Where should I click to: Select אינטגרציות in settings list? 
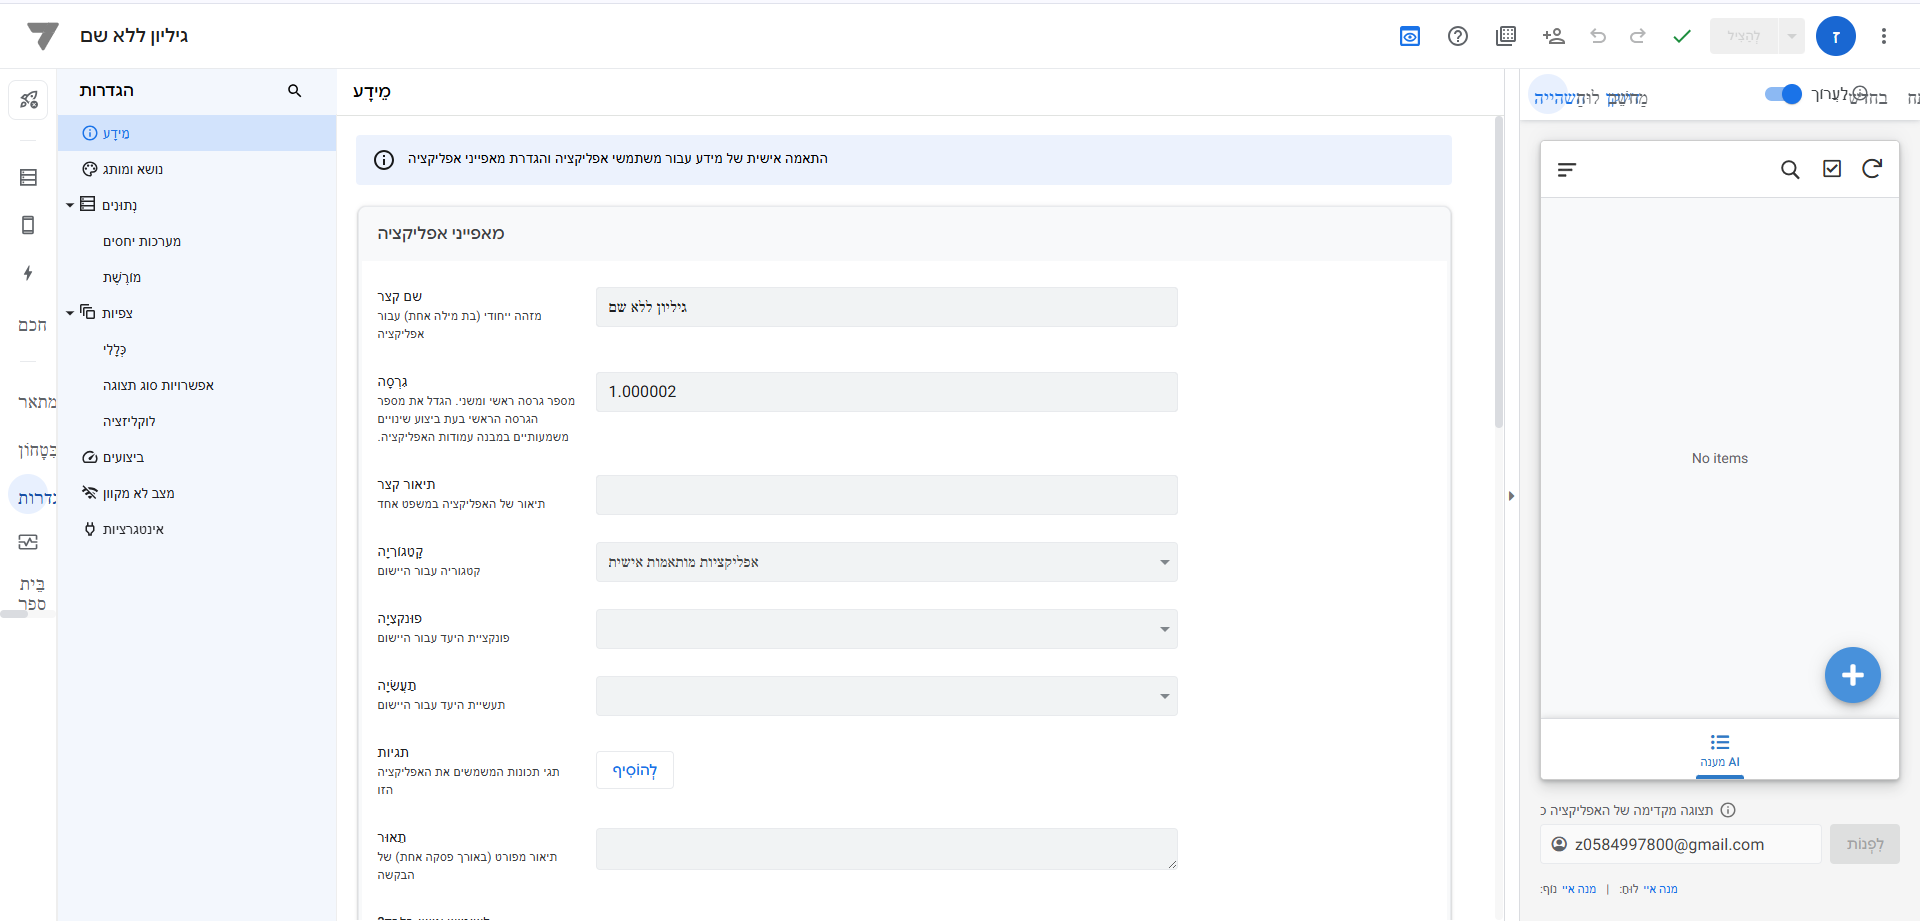point(132,529)
